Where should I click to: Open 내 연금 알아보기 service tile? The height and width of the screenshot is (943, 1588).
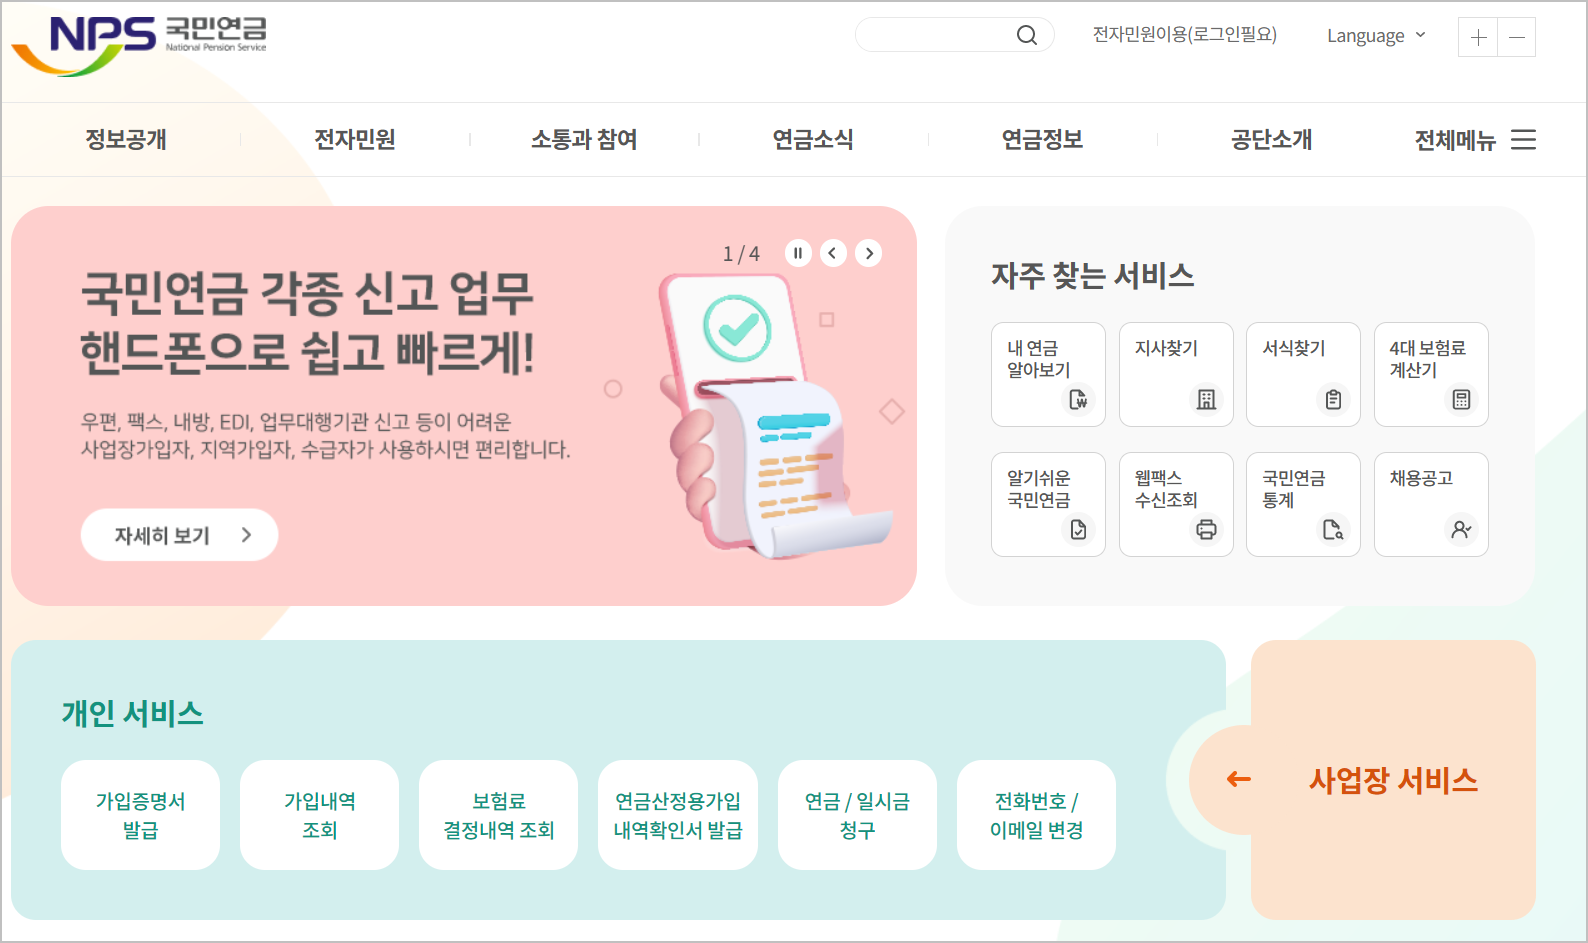click(x=1048, y=374)
